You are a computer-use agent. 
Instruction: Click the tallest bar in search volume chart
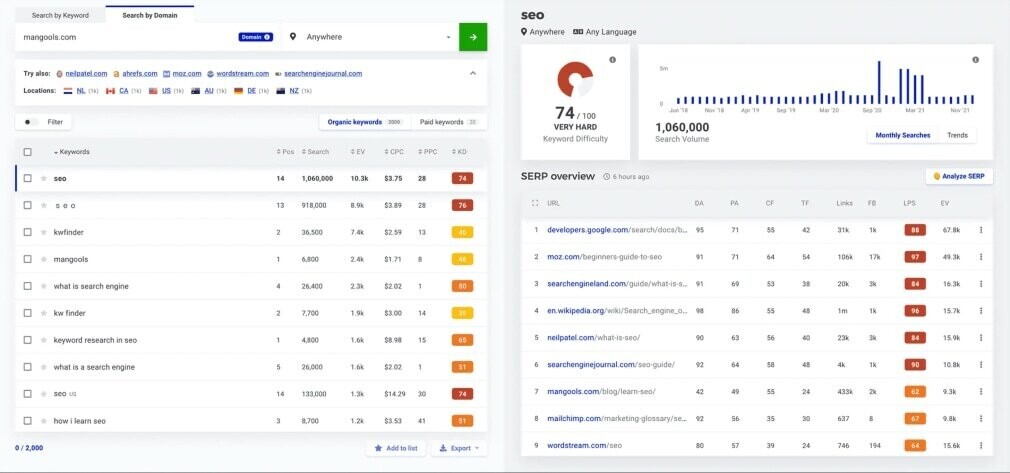point(879,82)
